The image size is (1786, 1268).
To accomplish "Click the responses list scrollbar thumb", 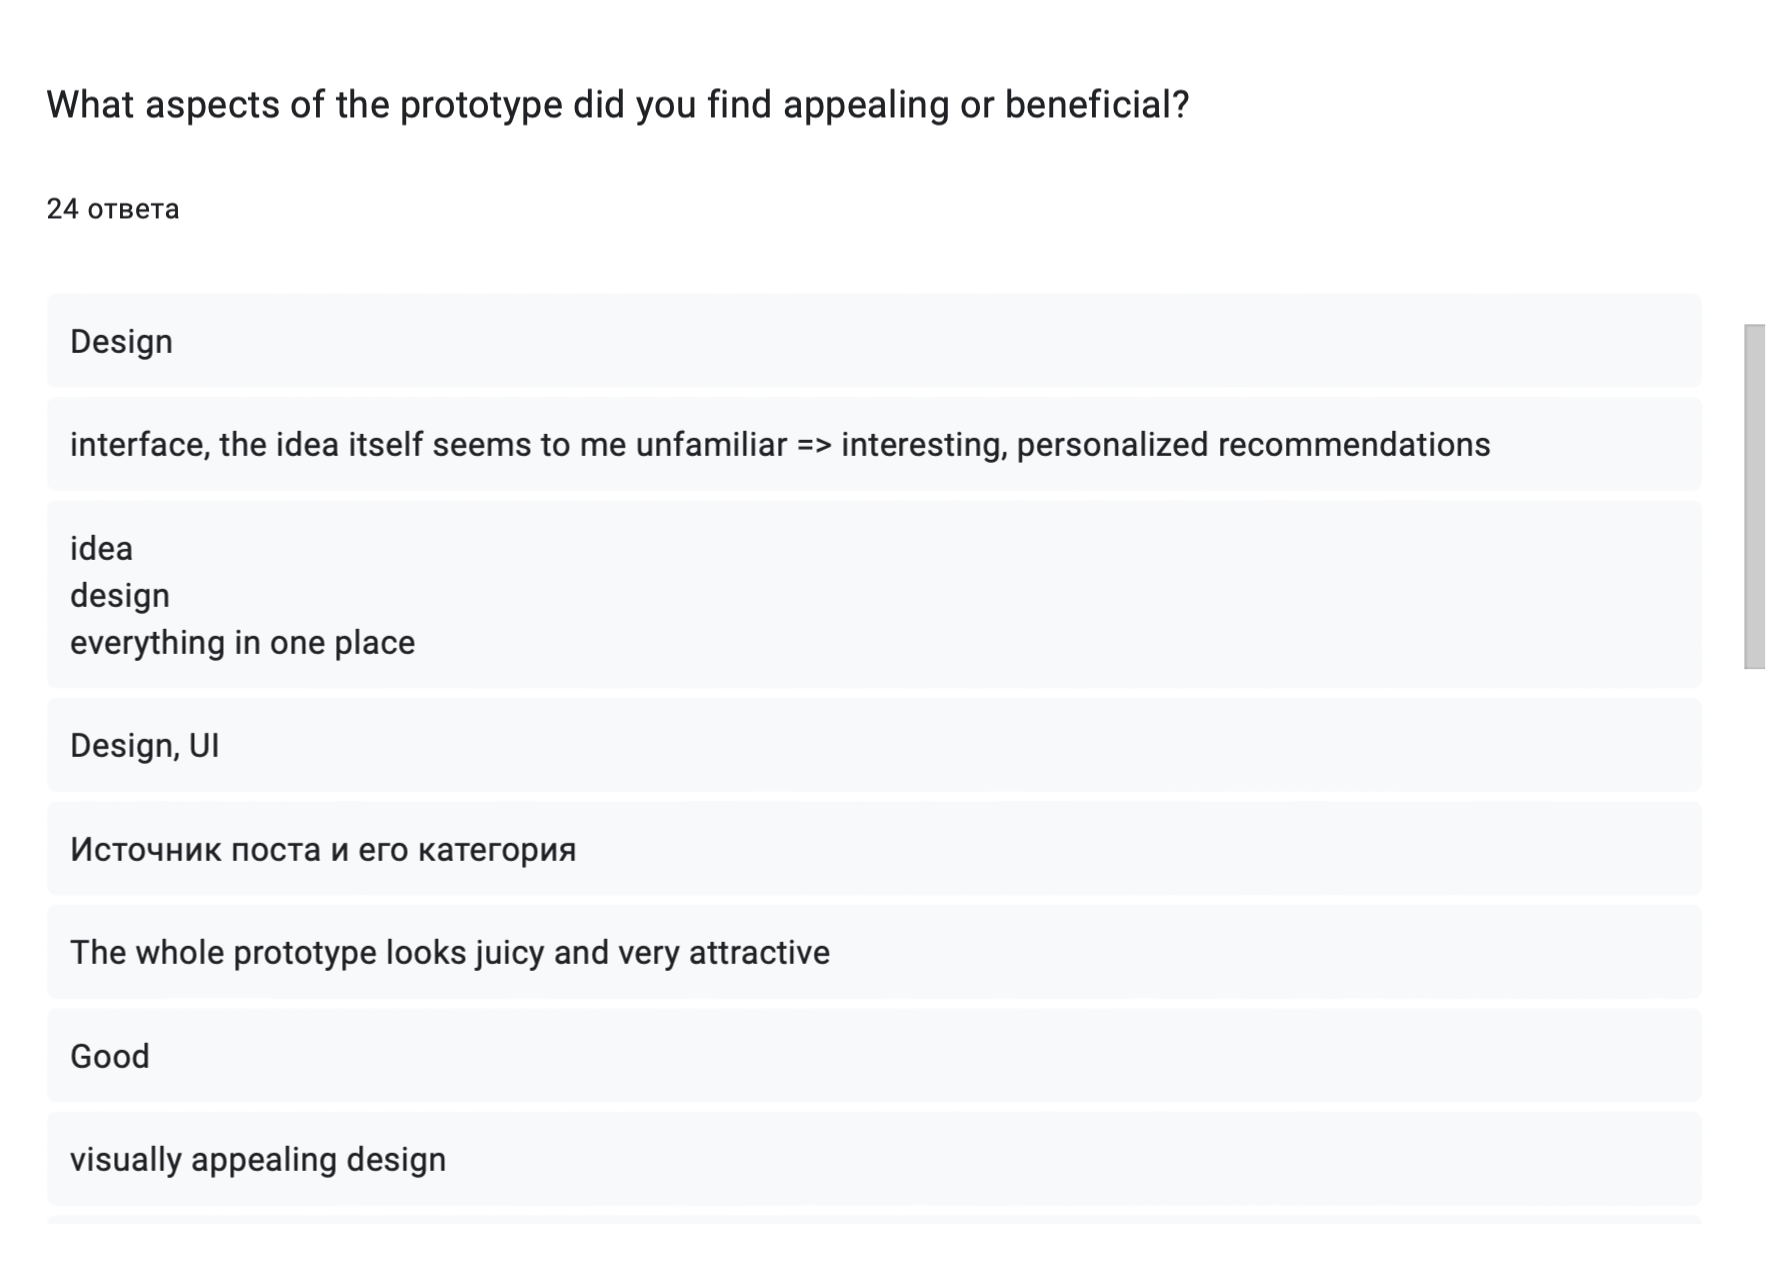I will tap(1754, 496).
